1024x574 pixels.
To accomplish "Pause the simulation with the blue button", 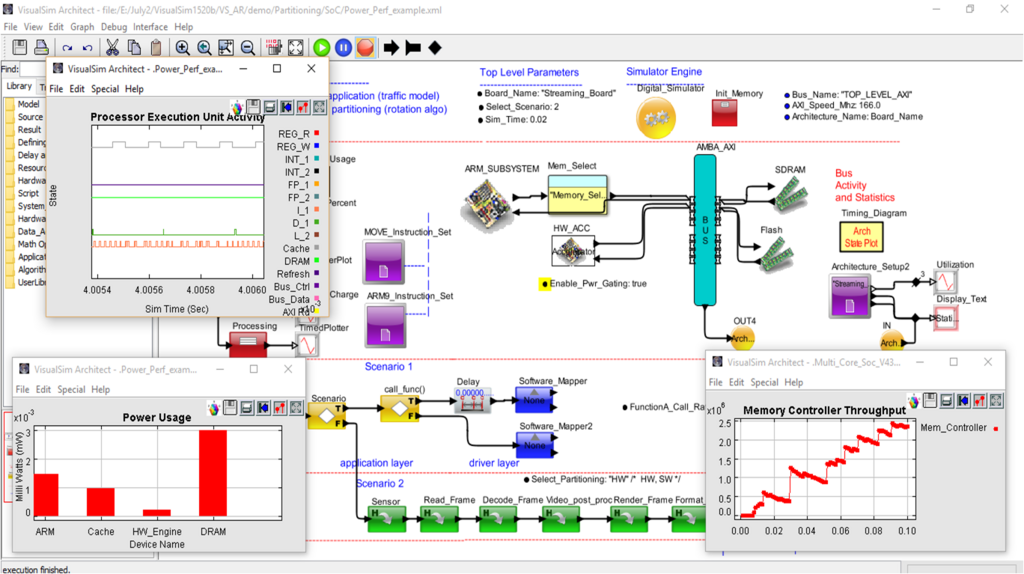I will [343, 47].
